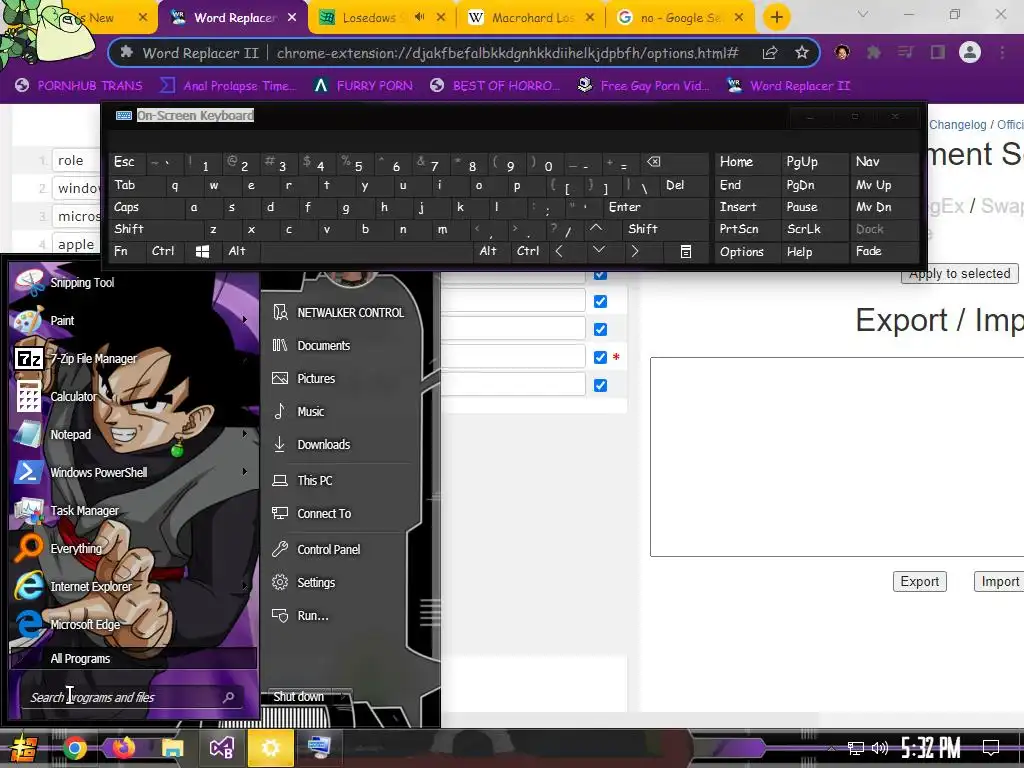Open Chrome profile avatar menu
1024x768 pixels.
[x=970, y=52]
